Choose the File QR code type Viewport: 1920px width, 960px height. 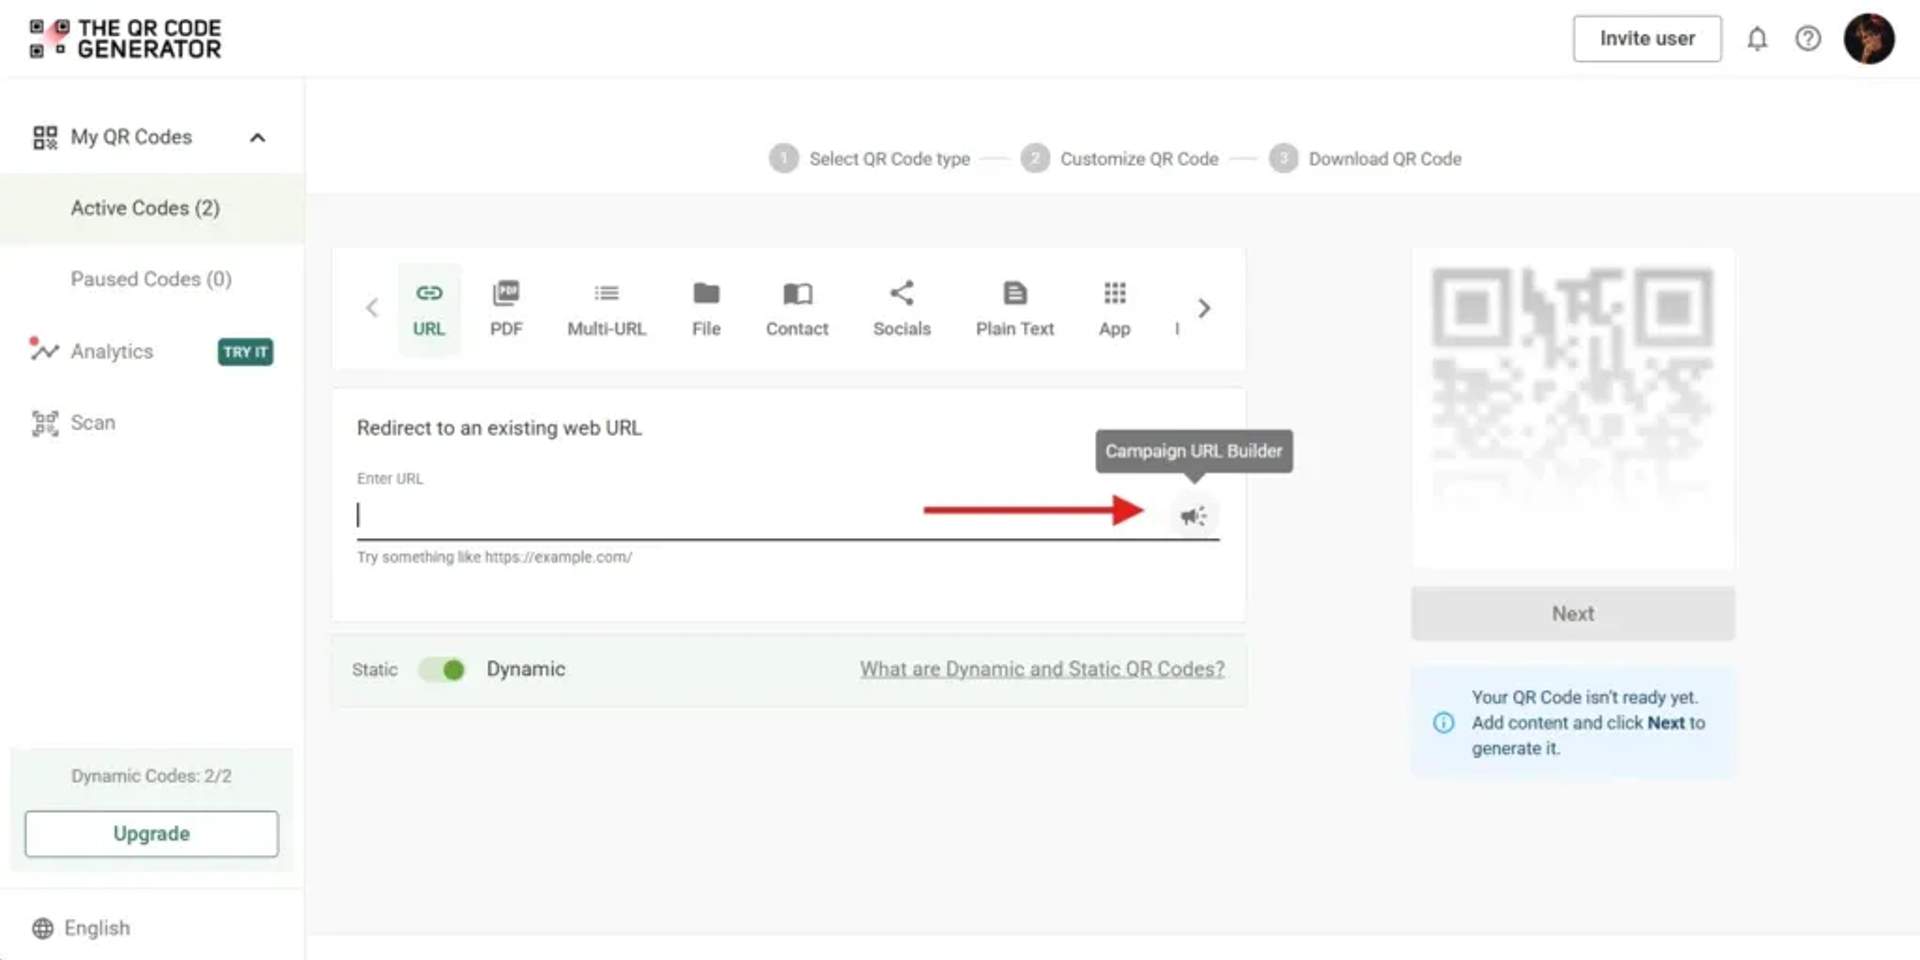coord(706,309)
